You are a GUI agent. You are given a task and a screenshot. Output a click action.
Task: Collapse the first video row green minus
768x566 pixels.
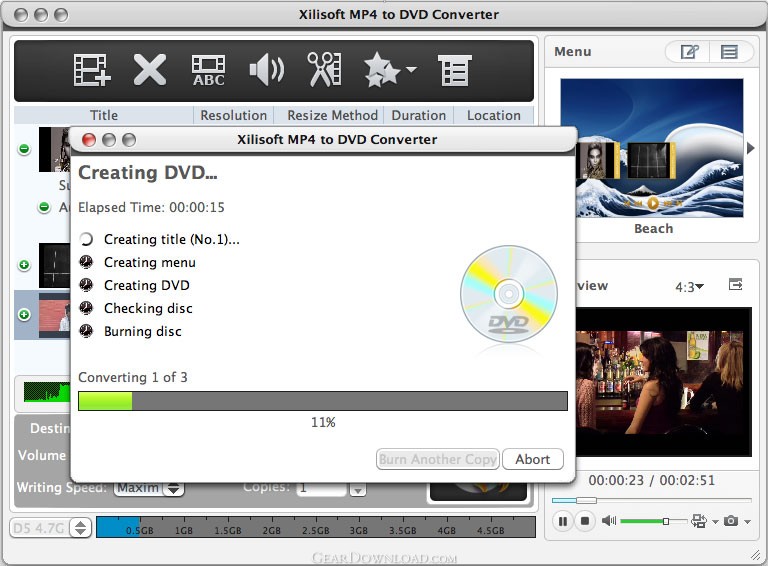pos(24,148)
